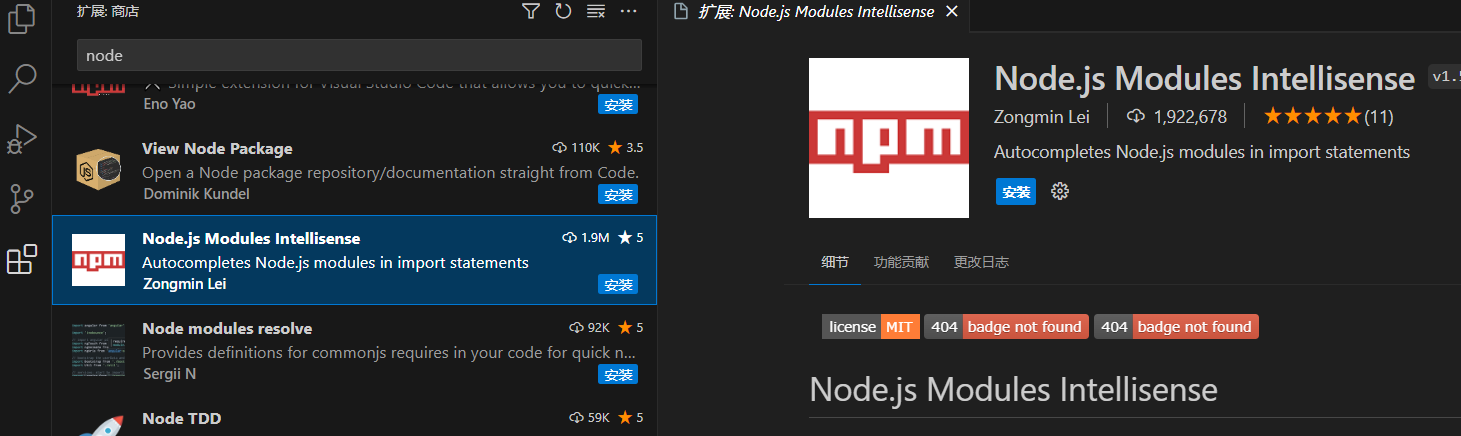1461x436 pixels.
Task: Click the five-star rating (11) on detail page
Action: [1328, 116]
